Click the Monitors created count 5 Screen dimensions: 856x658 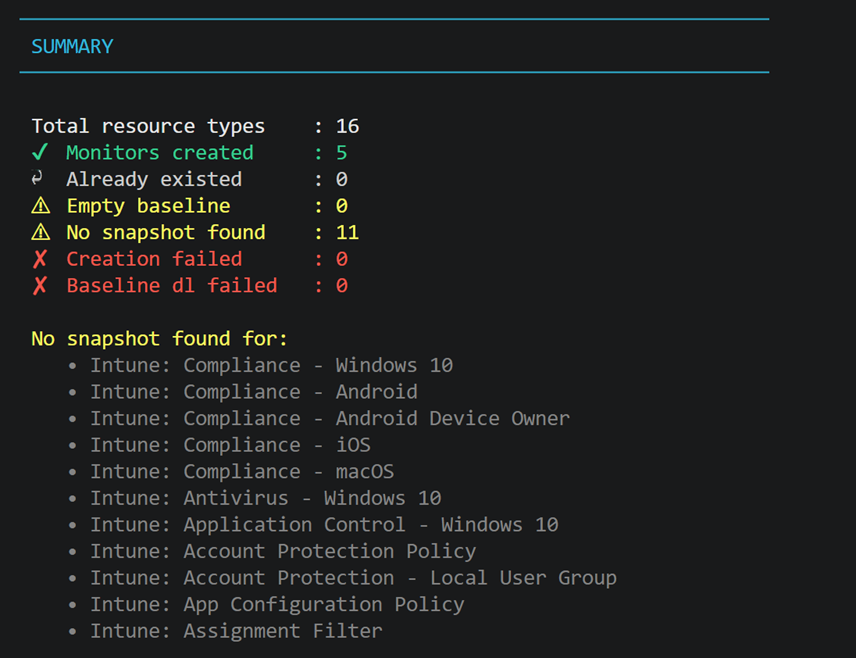coord(341,153)
